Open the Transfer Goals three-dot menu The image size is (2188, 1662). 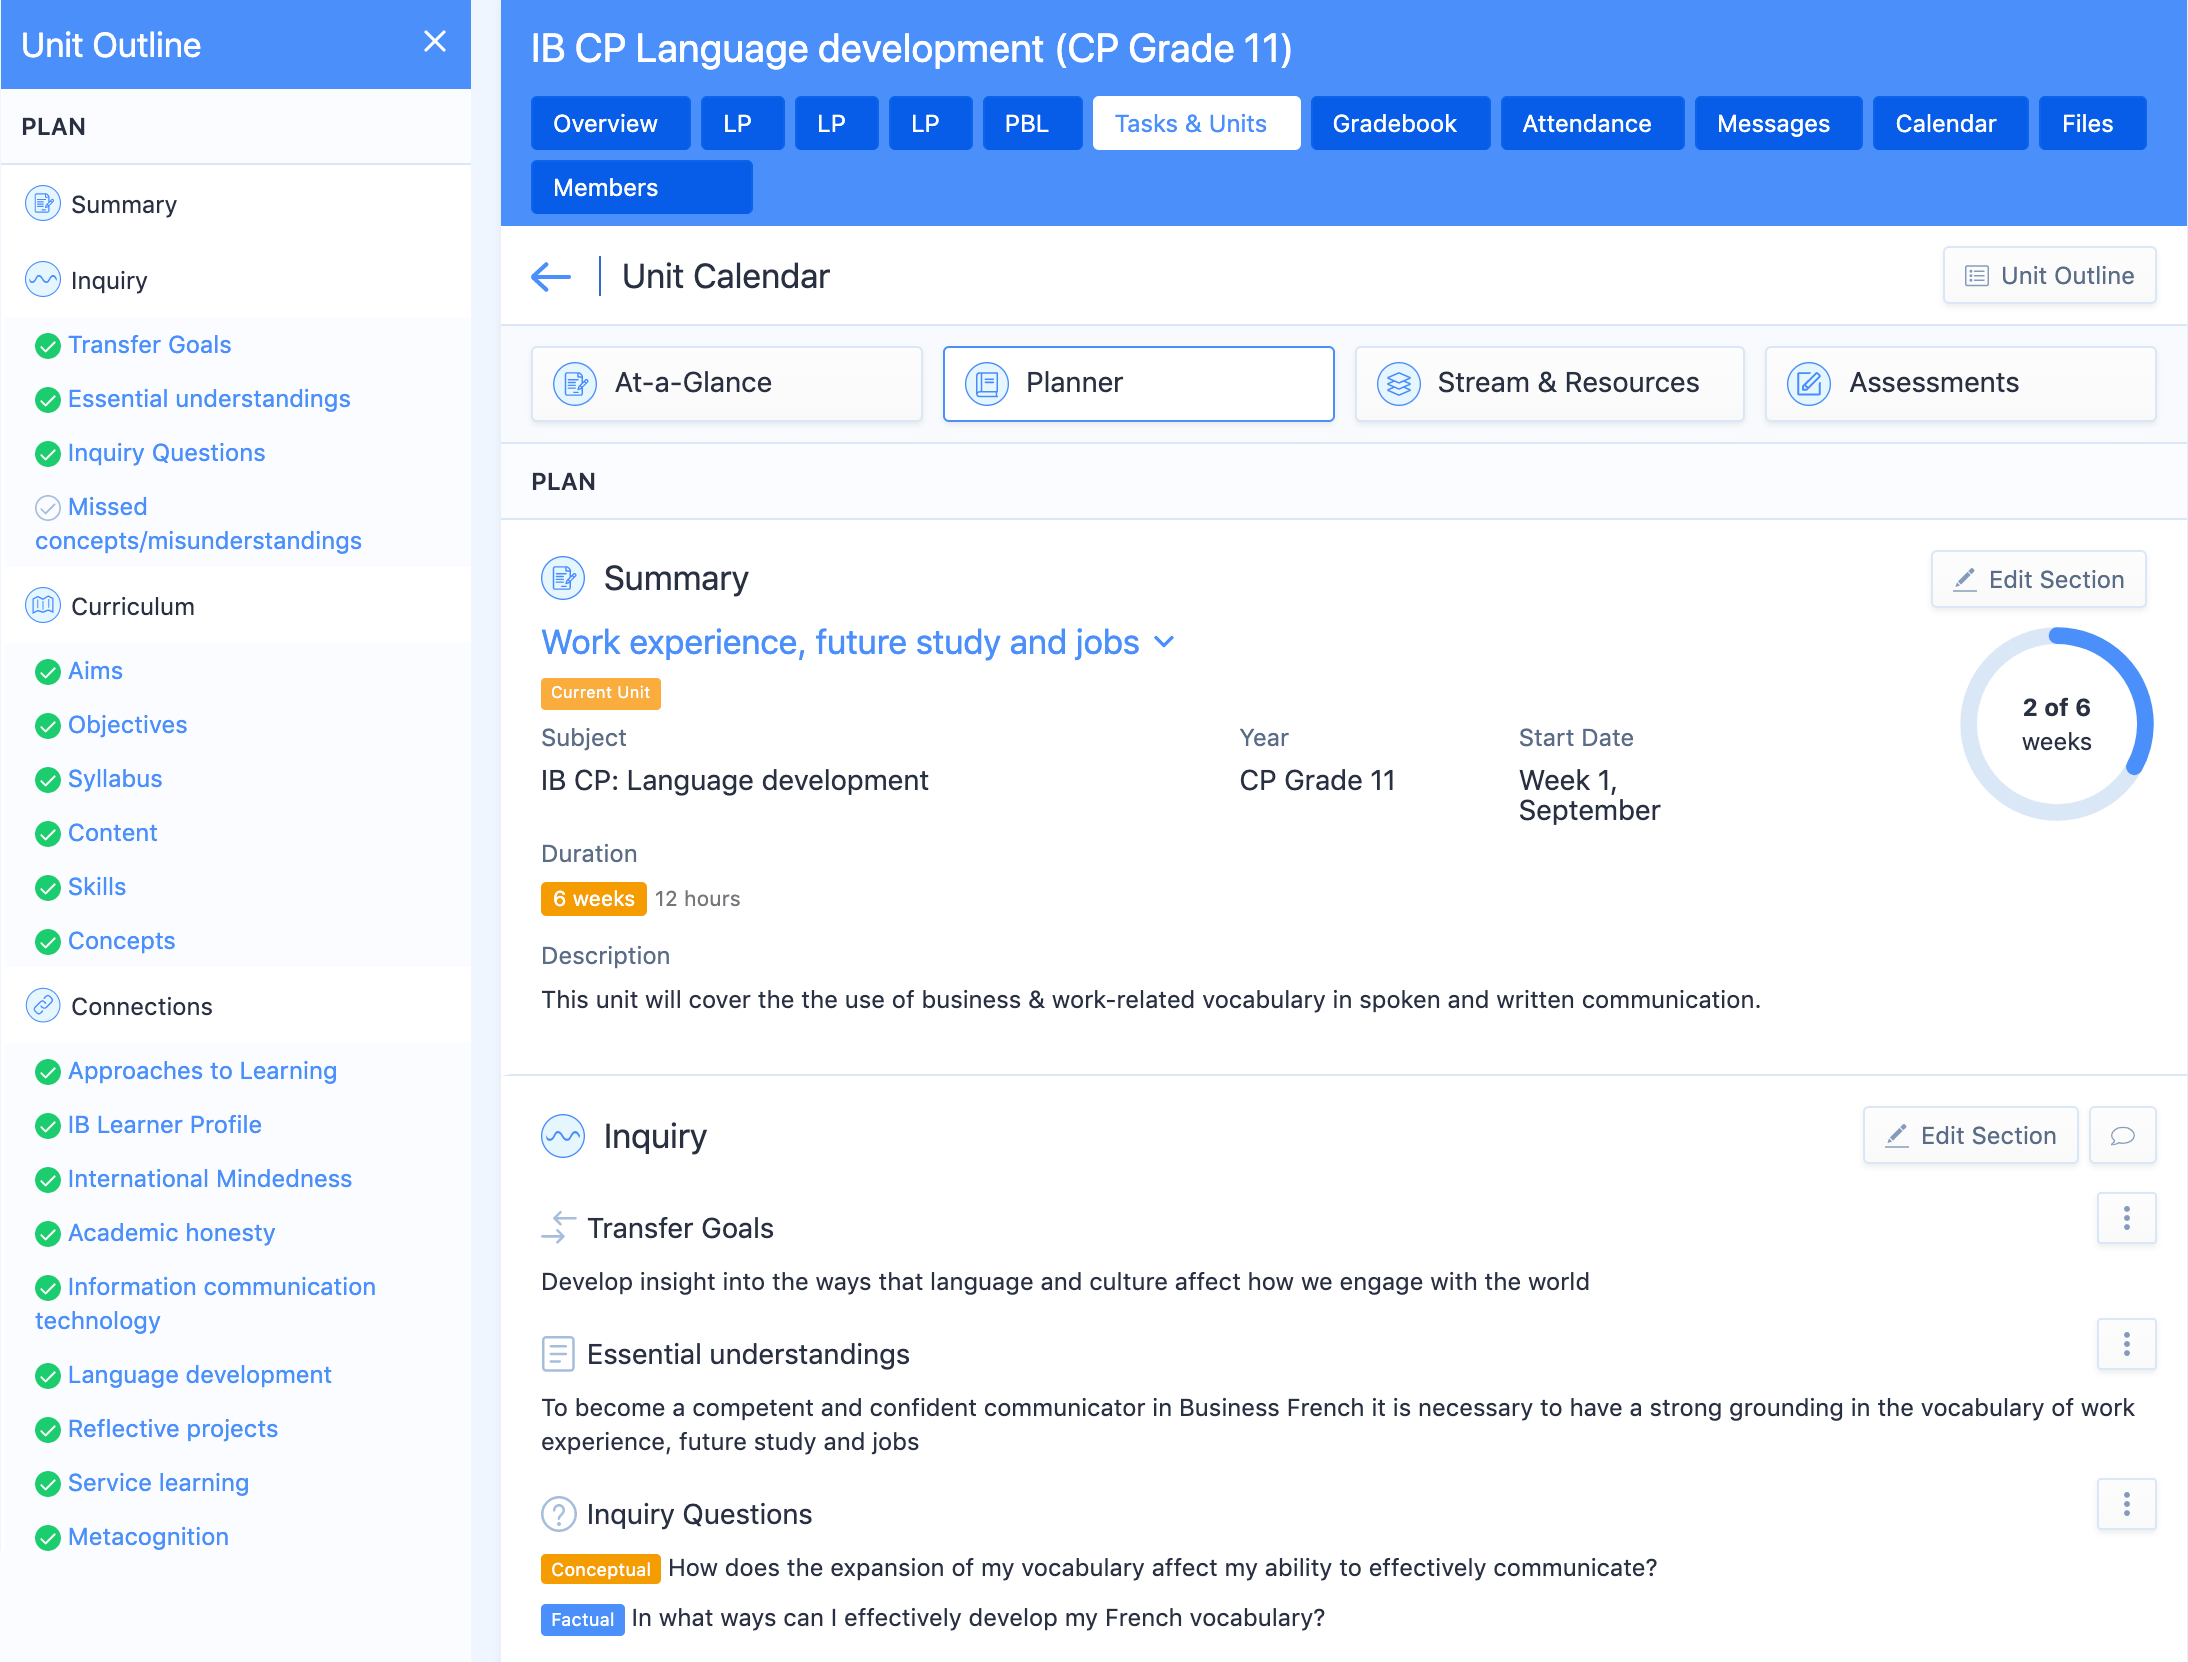[2127, 1218]
